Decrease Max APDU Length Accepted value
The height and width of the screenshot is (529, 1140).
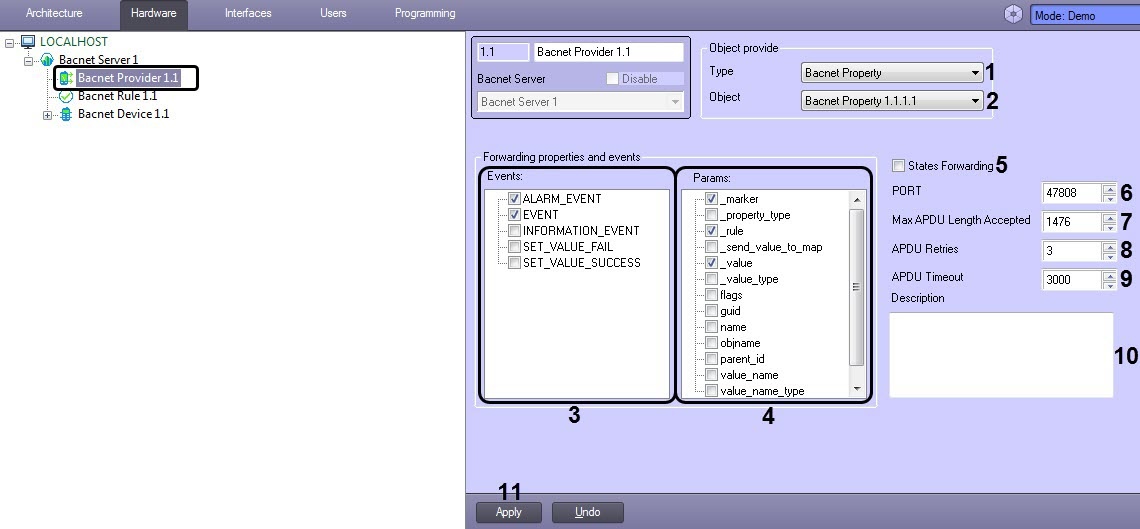coord(1109,227)
